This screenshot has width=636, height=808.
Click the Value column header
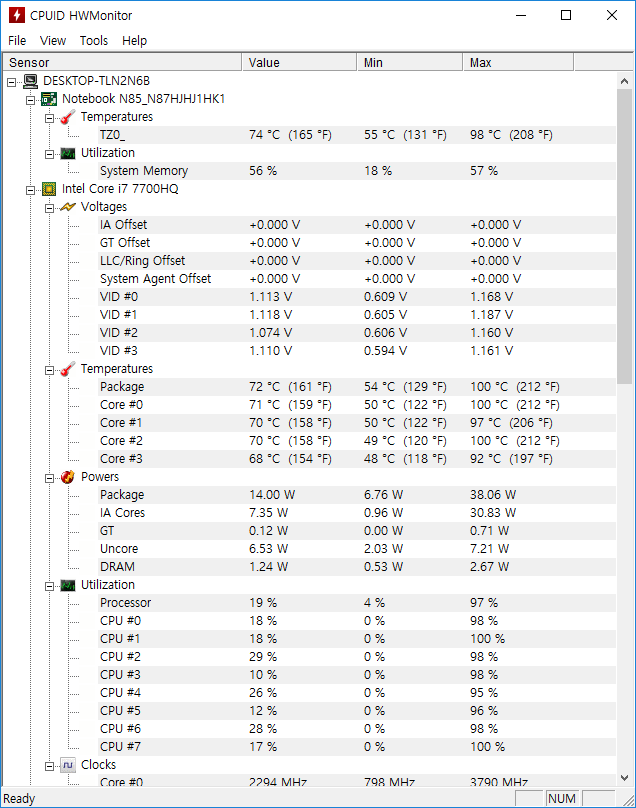pyautogui.click(x=299, y=62)
